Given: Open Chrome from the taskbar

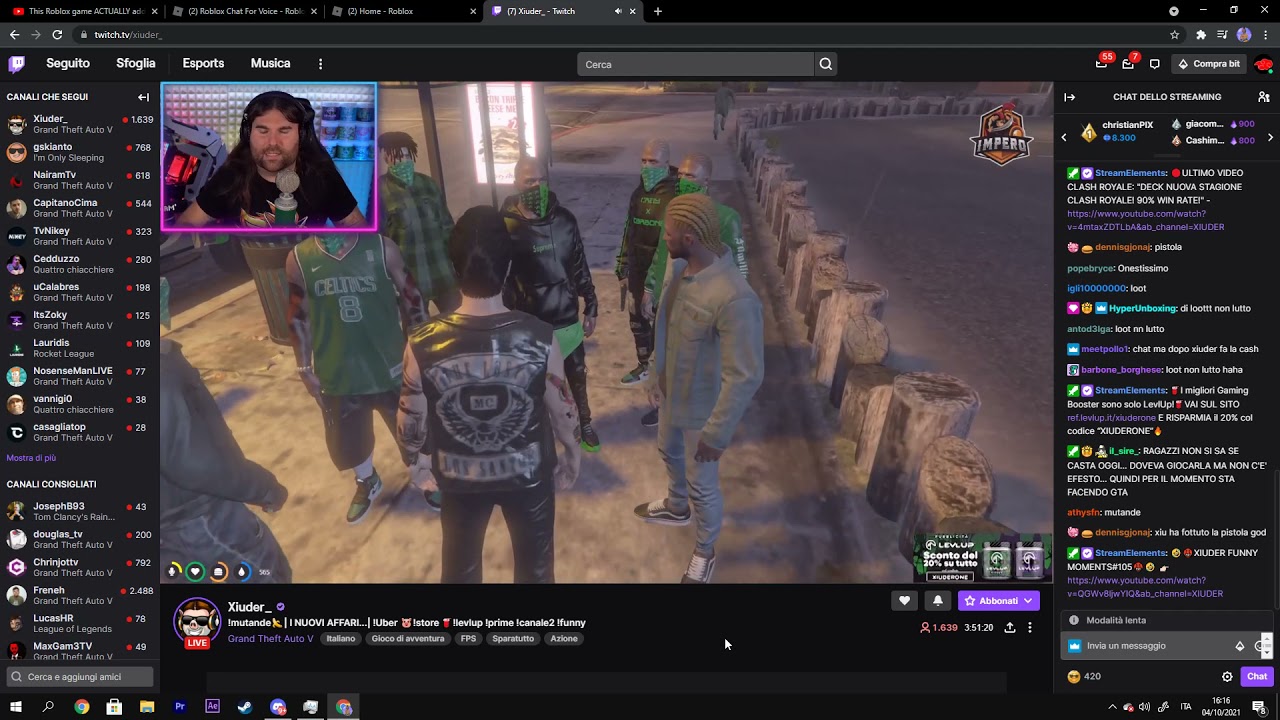Looking at the screenshot, I should coord(81,707).
